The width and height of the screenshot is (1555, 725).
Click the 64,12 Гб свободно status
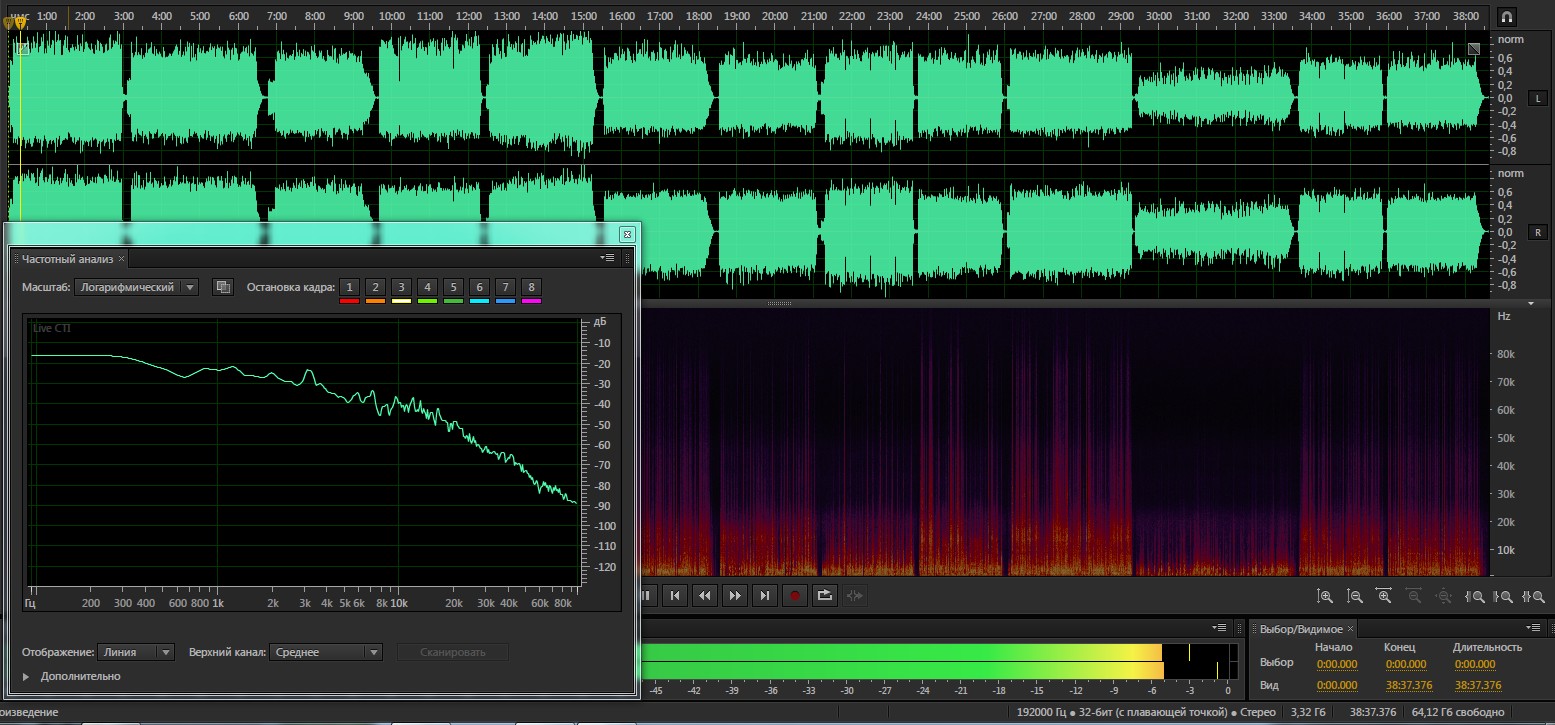[x=1458, y=712]
